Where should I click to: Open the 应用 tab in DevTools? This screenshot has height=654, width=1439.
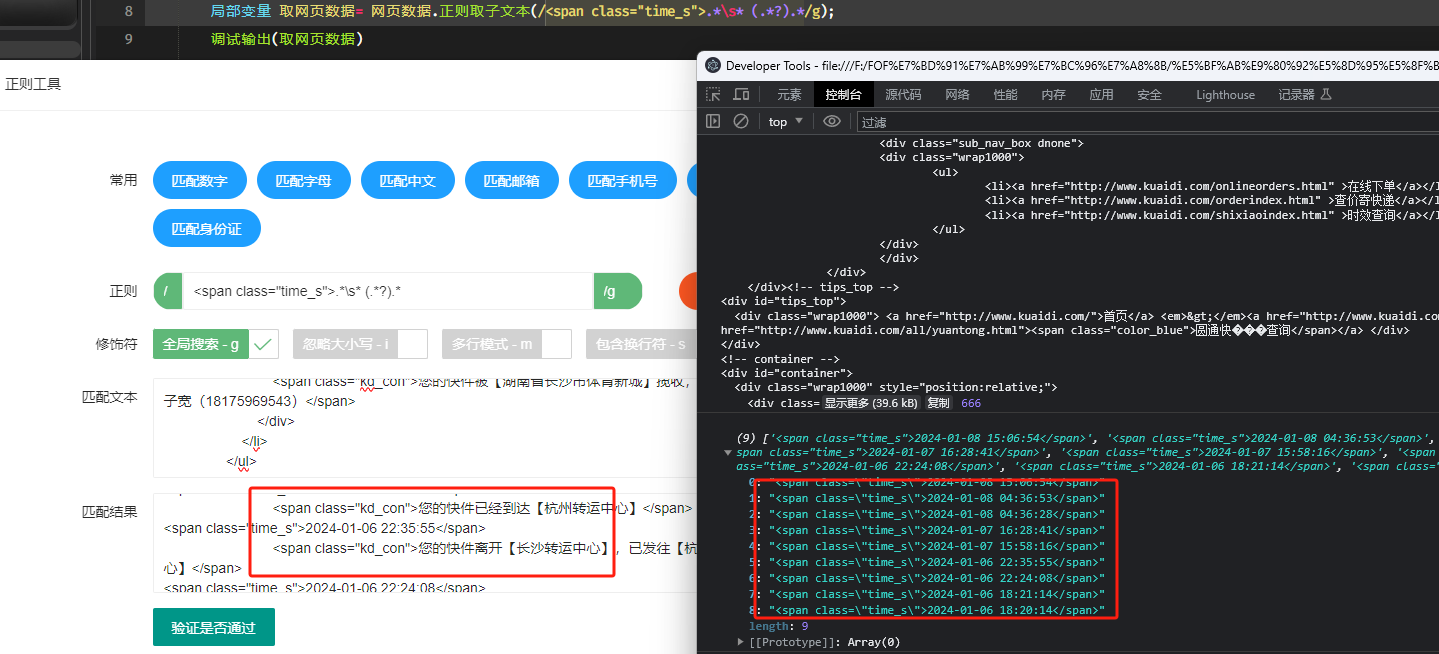(1101, 95)
